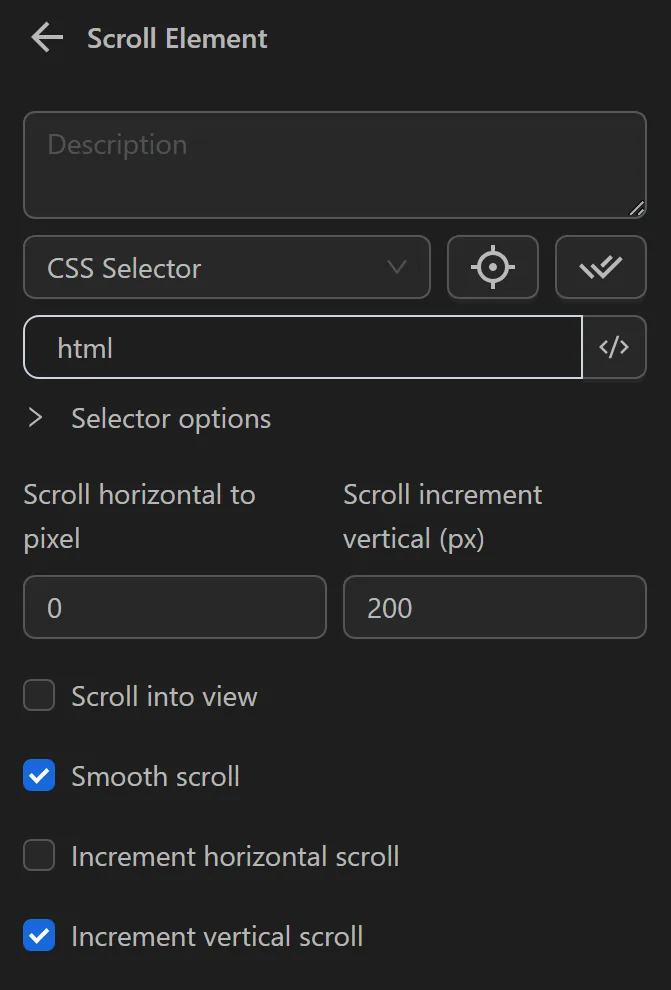The image size is (671, 990).
Task: Click the Selector options text label
Action: pyautogui.click(x=170, y=418)
